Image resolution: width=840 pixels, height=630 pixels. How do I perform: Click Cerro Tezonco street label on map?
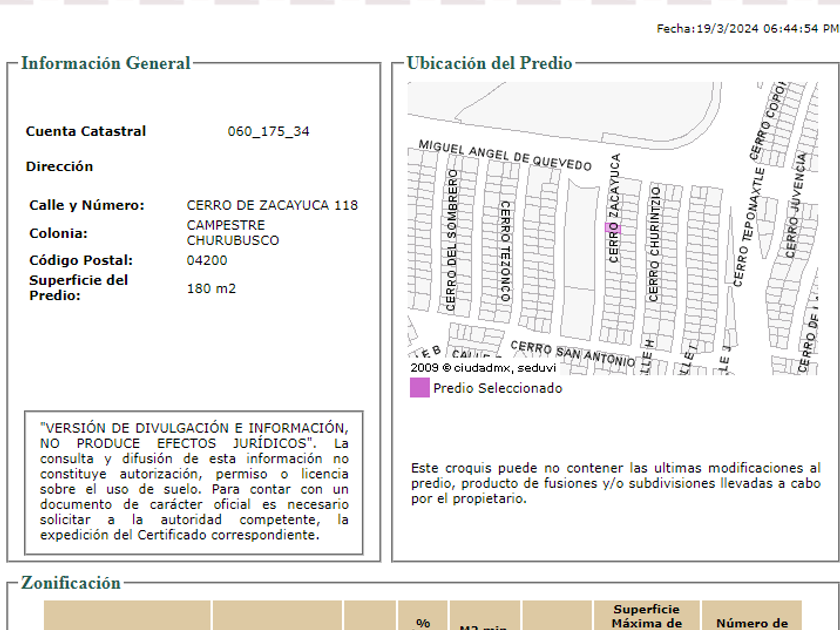505,251
